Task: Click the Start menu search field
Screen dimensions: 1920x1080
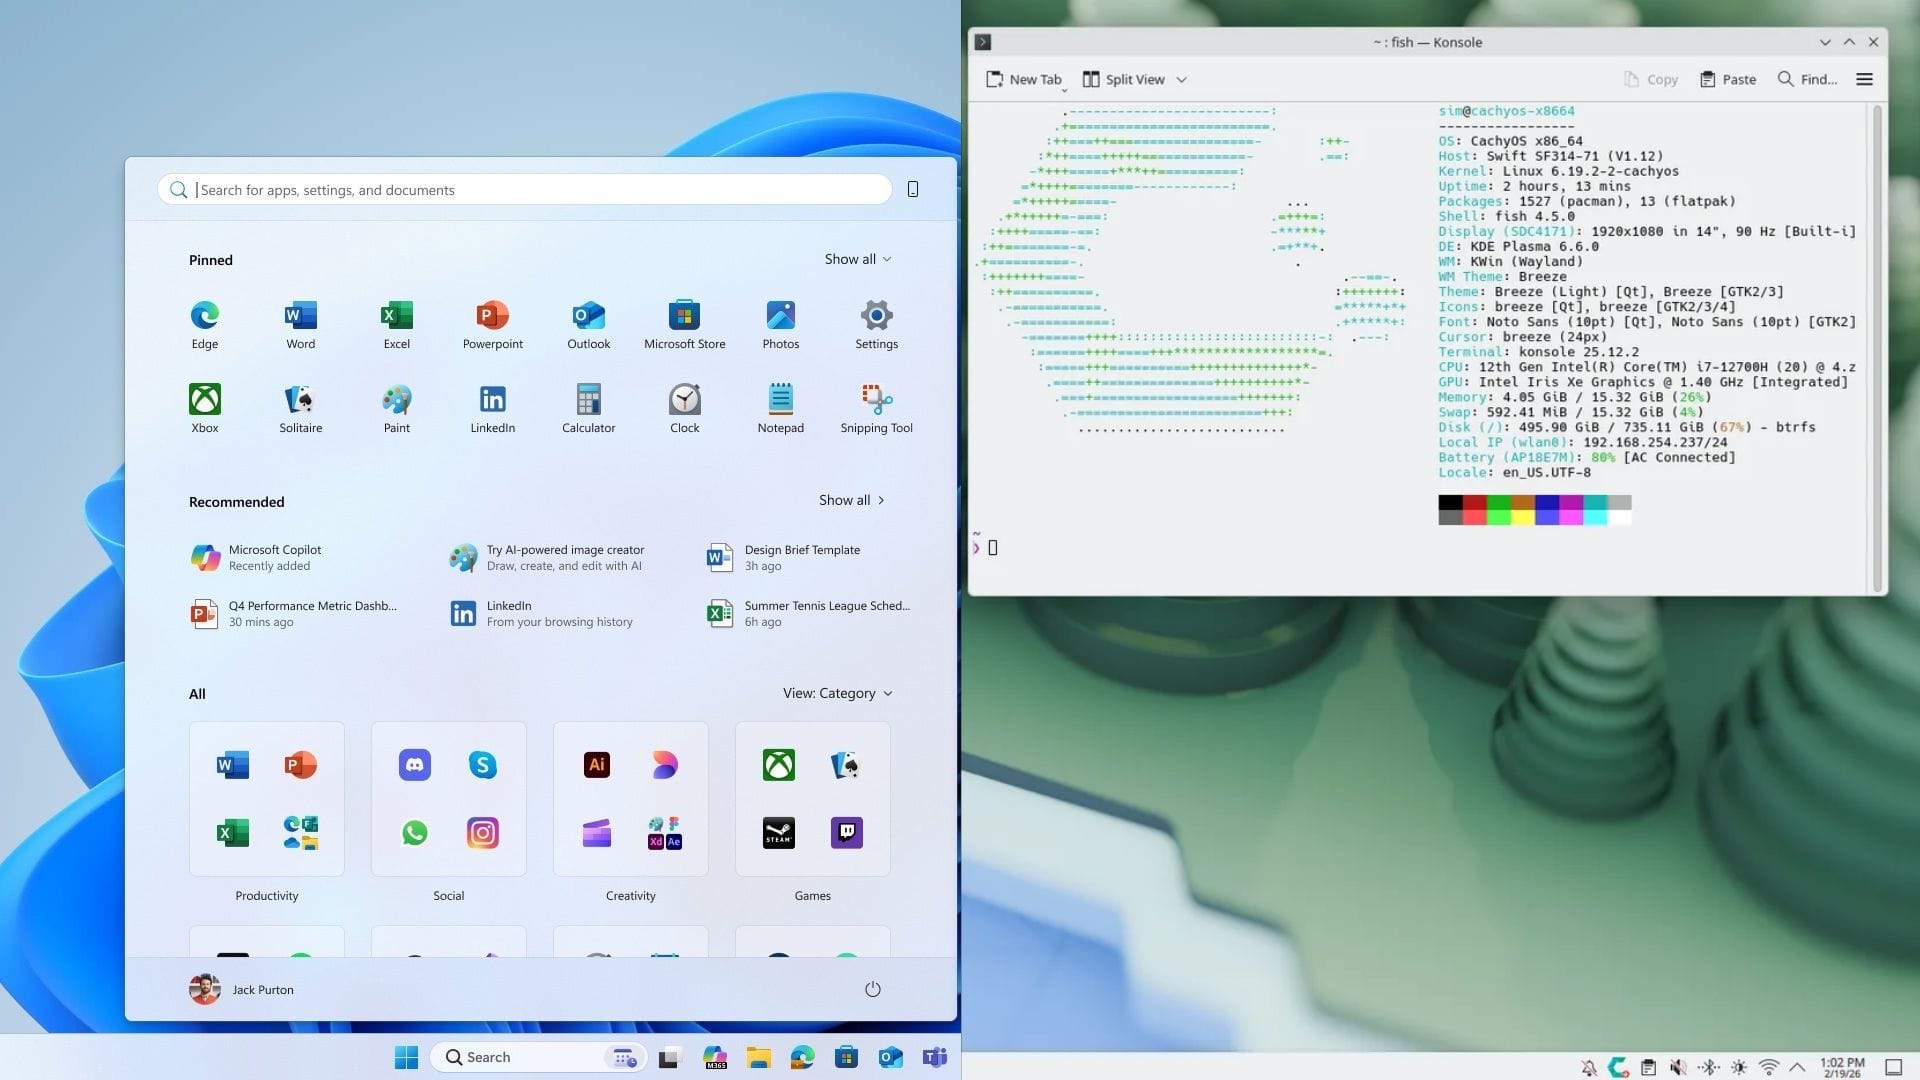Action: (x=524, y=189)
